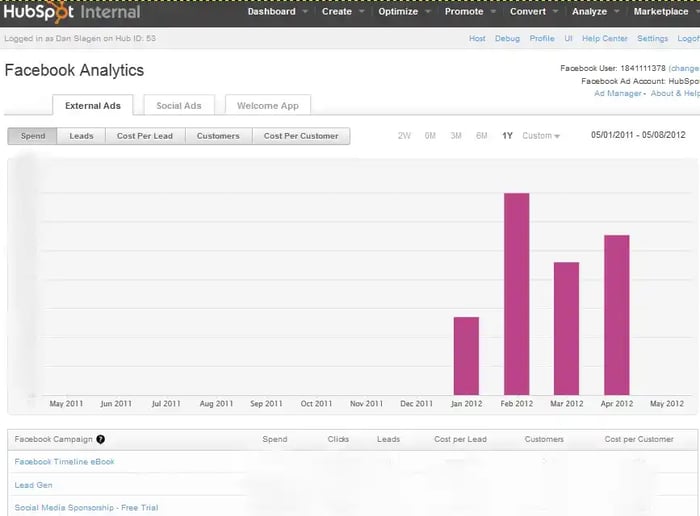Switch to the Social Ads tab
The height and width of the screenshot is (516, 700).
[x=178, y=105]
